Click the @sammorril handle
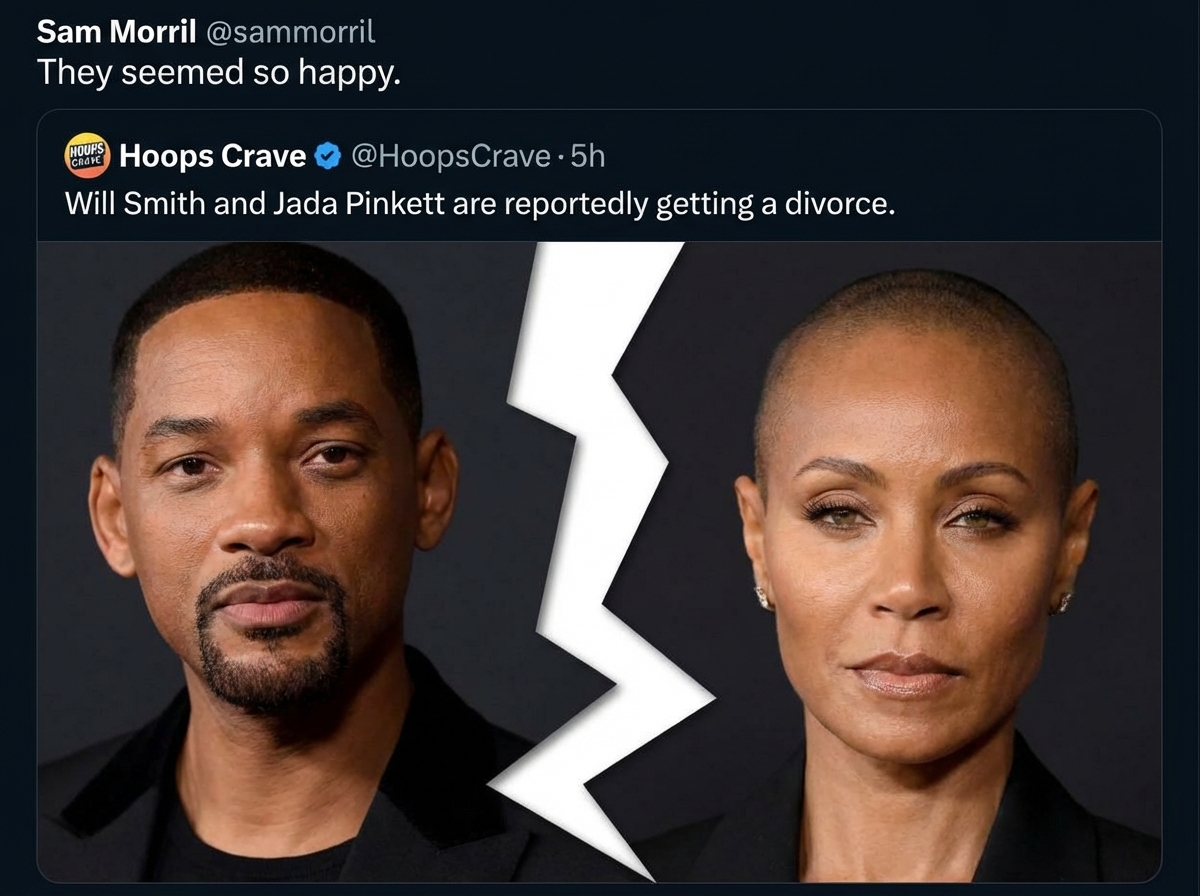Viewport: 1200px width, 896px height. point(290,32)
